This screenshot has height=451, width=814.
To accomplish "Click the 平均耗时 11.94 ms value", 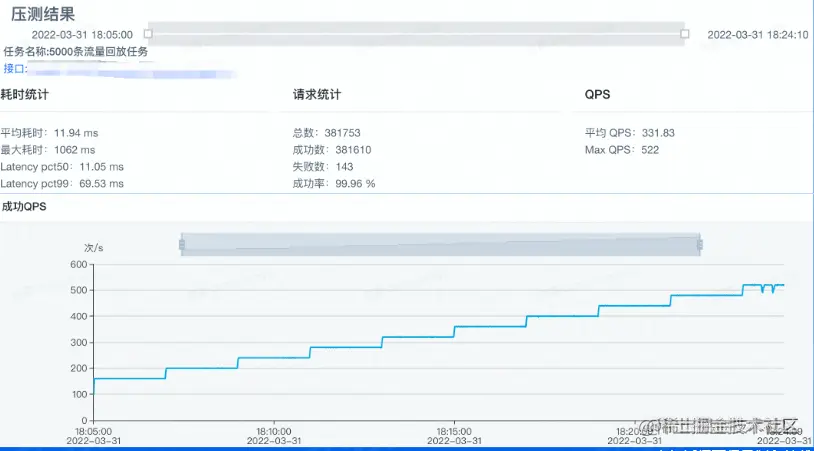I will point(76,133).
